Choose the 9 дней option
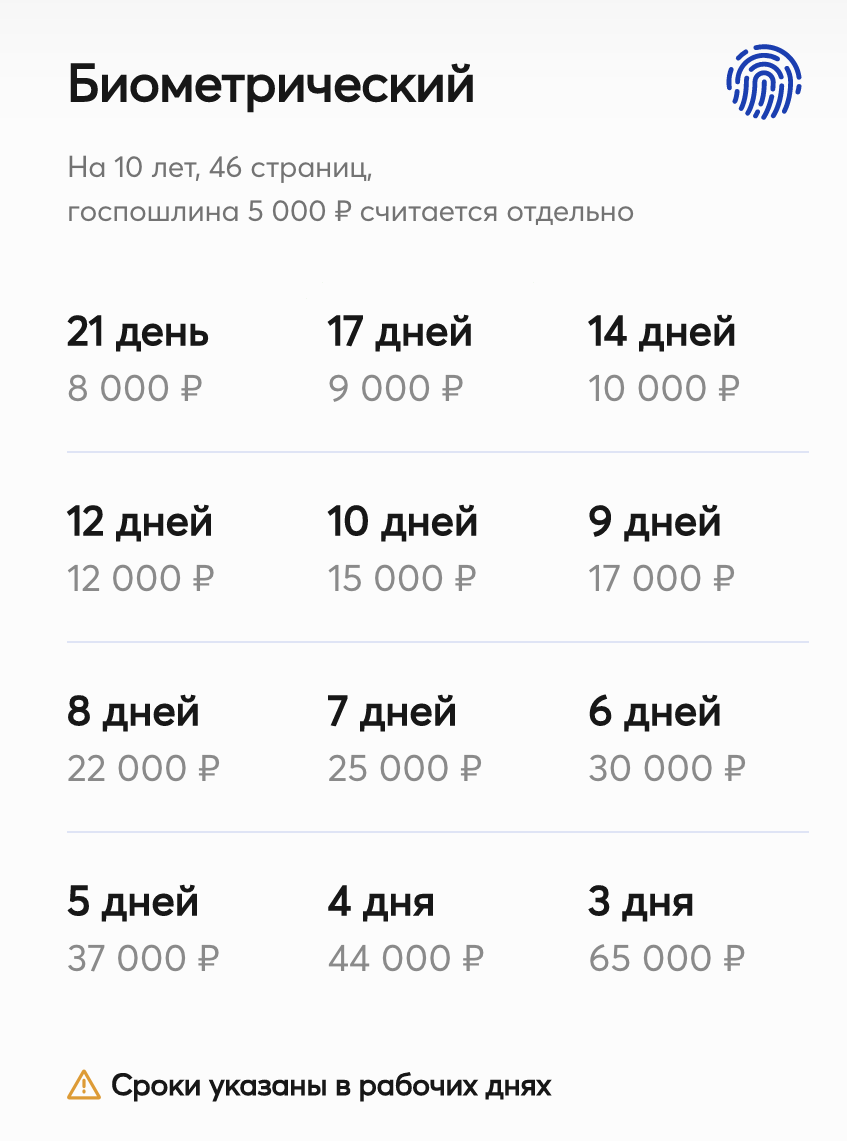The width and height of the screenshot is (847, 1141). coord(661,549)
